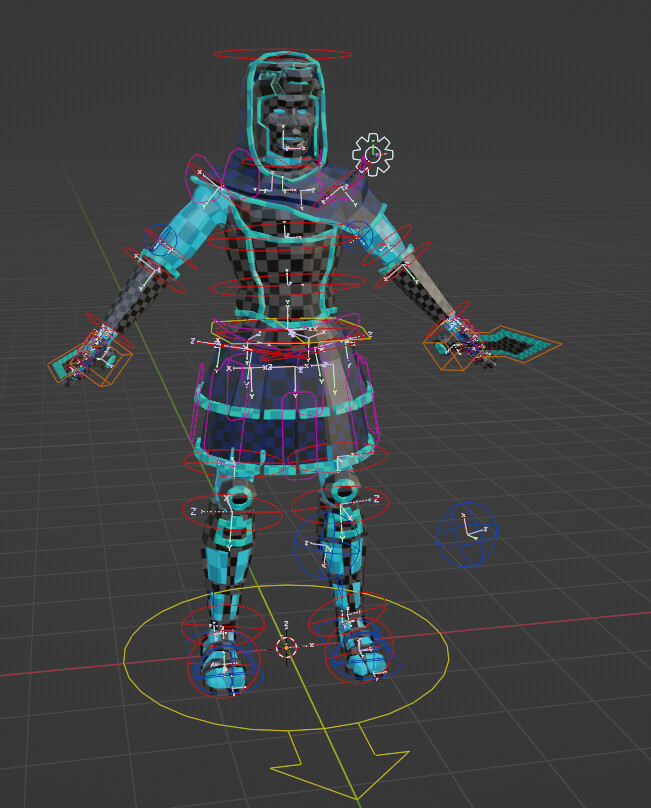Select the red knee ring on the screen-right leg
This screenshot has height=808, width=651.
[340, 504]
